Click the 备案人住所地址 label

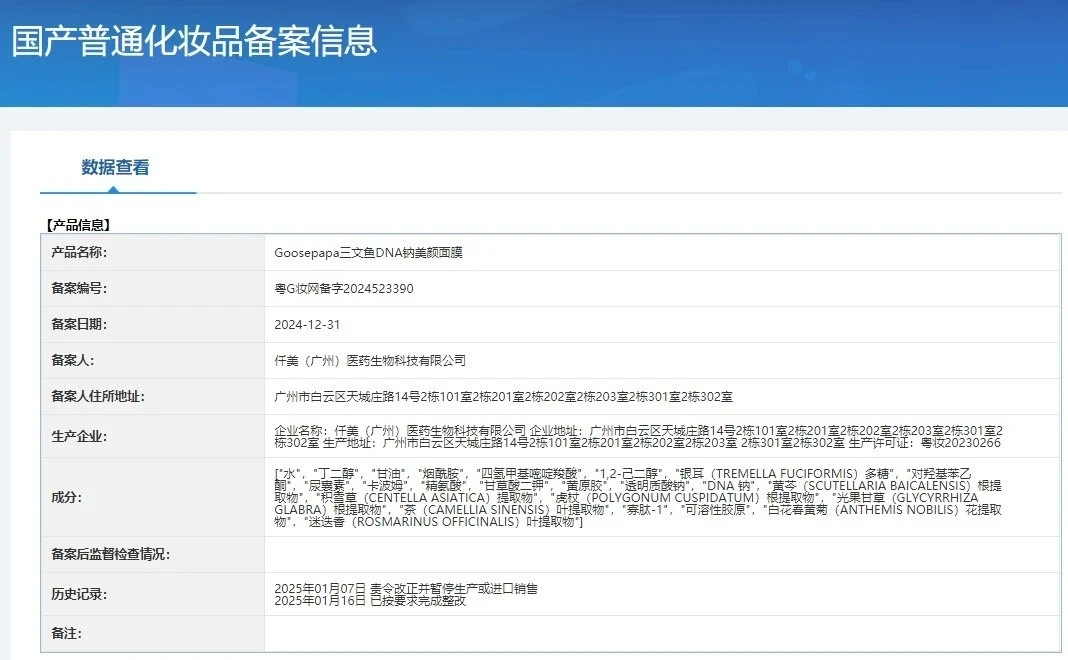click(x=98, y=396)
